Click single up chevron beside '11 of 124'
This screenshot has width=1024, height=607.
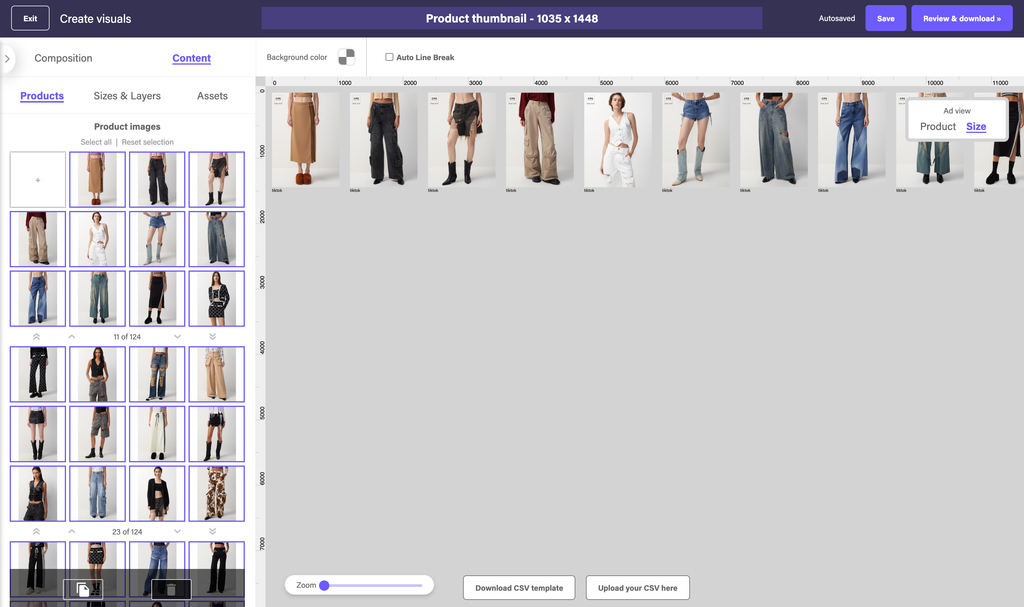(72, 337)
